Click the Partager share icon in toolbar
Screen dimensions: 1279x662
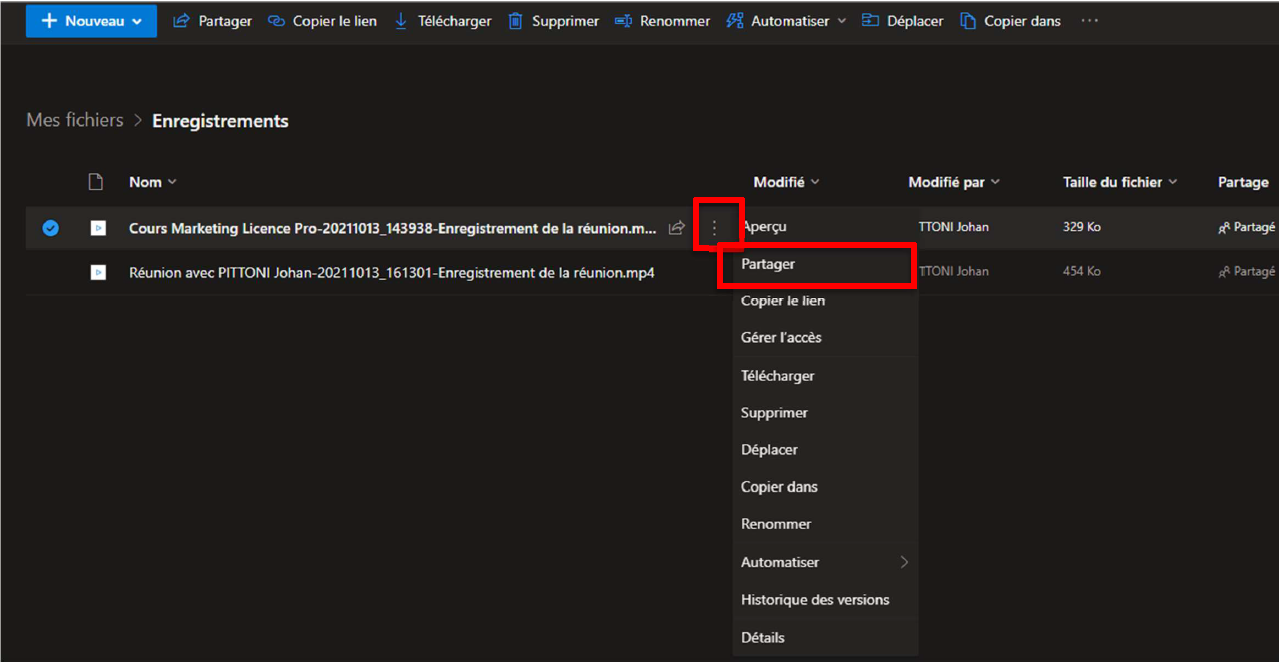coord(181,21)
